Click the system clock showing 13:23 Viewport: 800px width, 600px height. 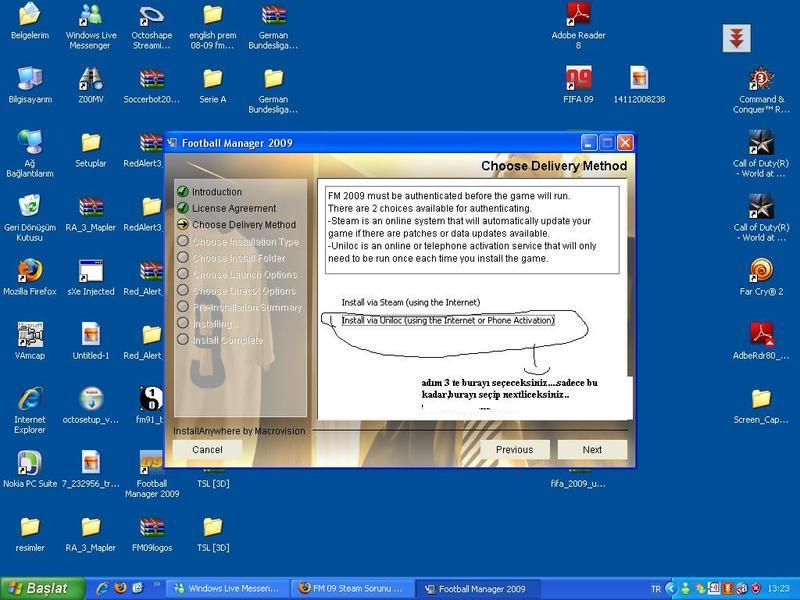click(x=778, y=589)
